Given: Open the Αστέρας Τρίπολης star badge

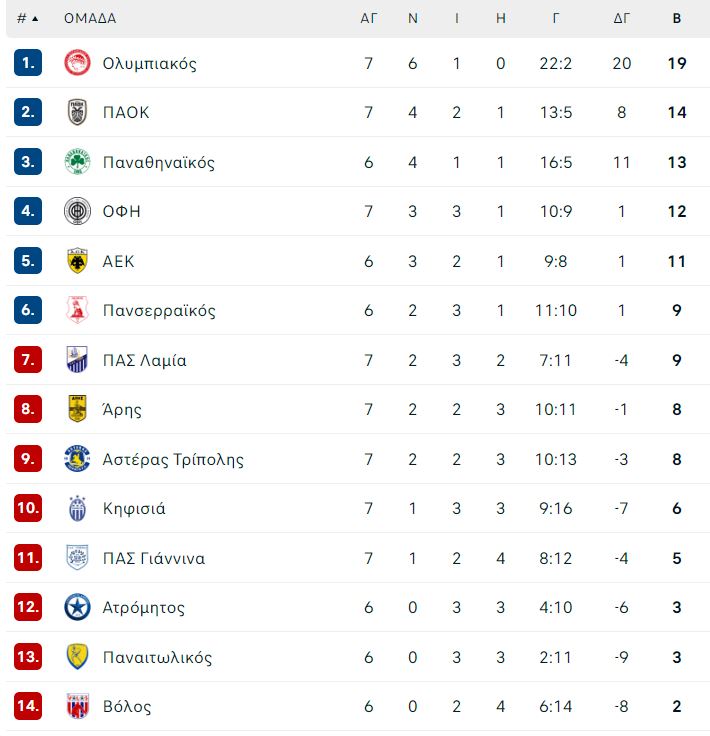Looking at the screenshot, I should click(x=77, y=459).
